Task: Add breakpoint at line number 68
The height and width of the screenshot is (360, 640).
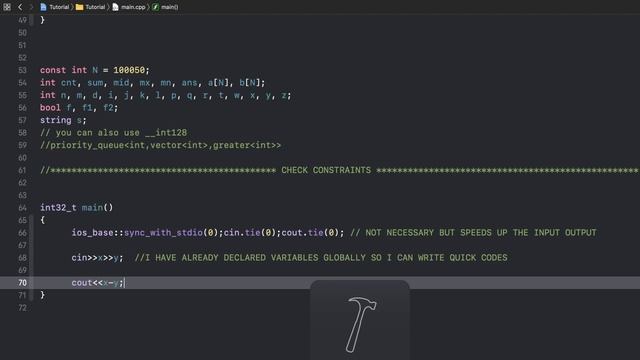Action: [x=22, y=258]
